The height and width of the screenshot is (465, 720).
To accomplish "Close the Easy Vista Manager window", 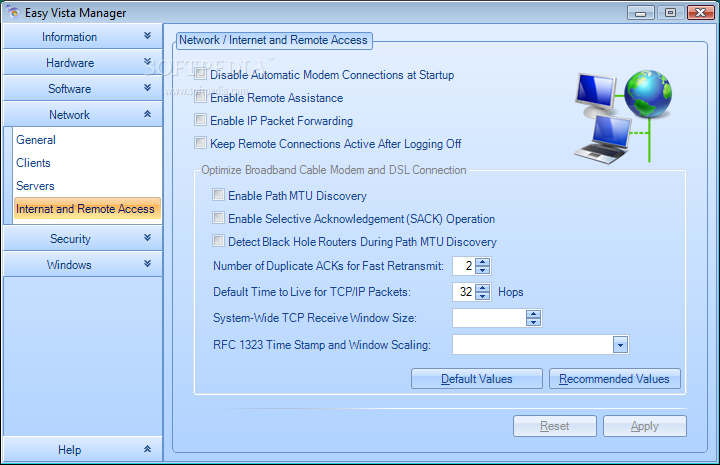I will pyautogui.click(x=701, y=13).
